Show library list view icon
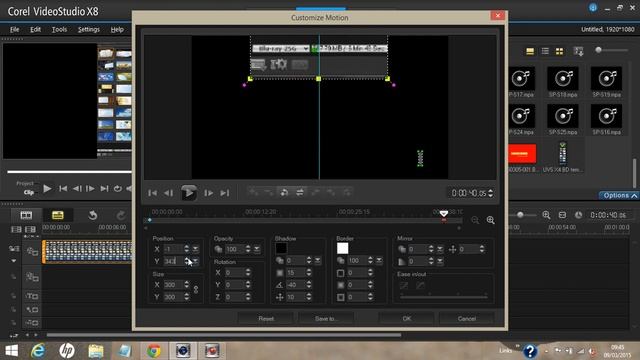Screen dimensions: 640x360 (545, 51)
